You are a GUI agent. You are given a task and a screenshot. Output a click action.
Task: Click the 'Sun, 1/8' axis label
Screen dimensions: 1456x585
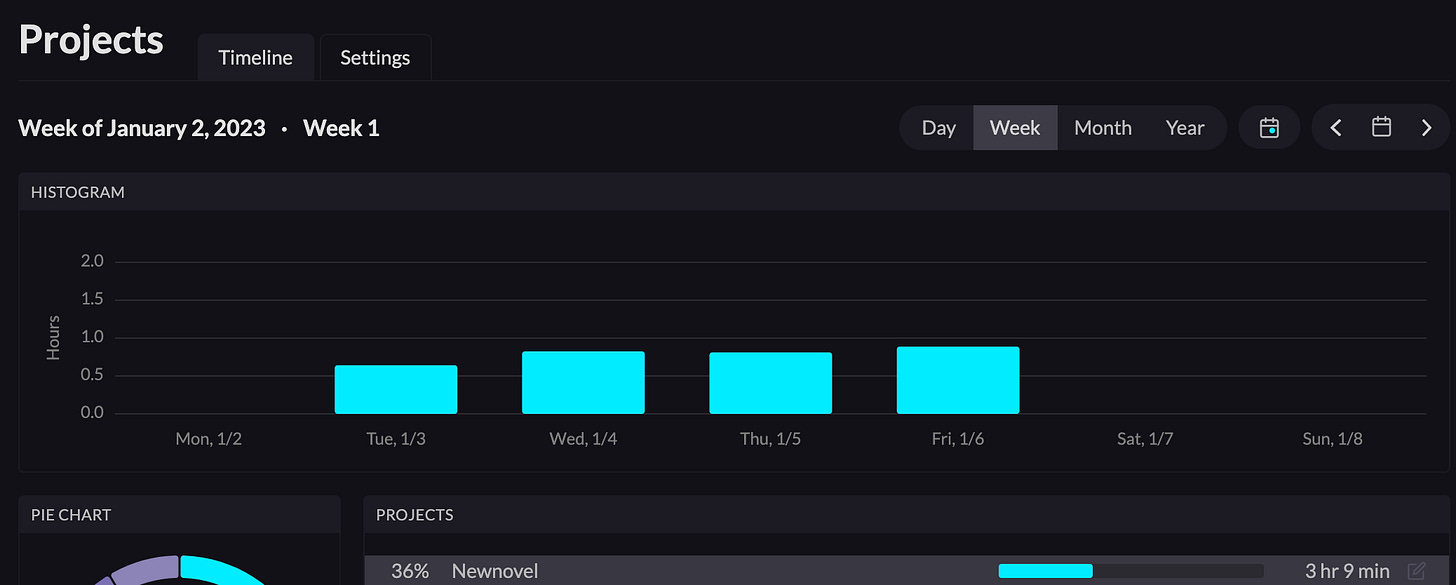(1332, 439)
